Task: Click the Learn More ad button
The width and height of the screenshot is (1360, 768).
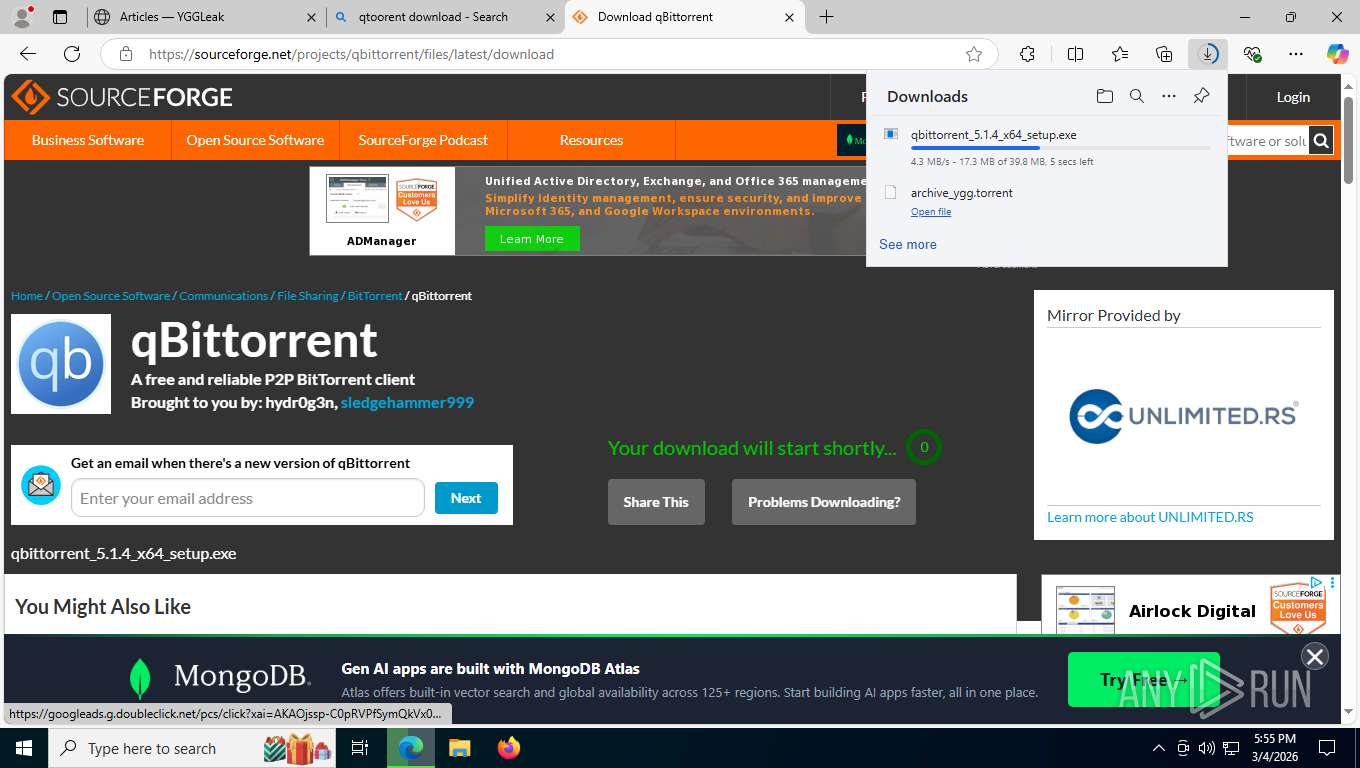Action: click(x=532, y=239)
